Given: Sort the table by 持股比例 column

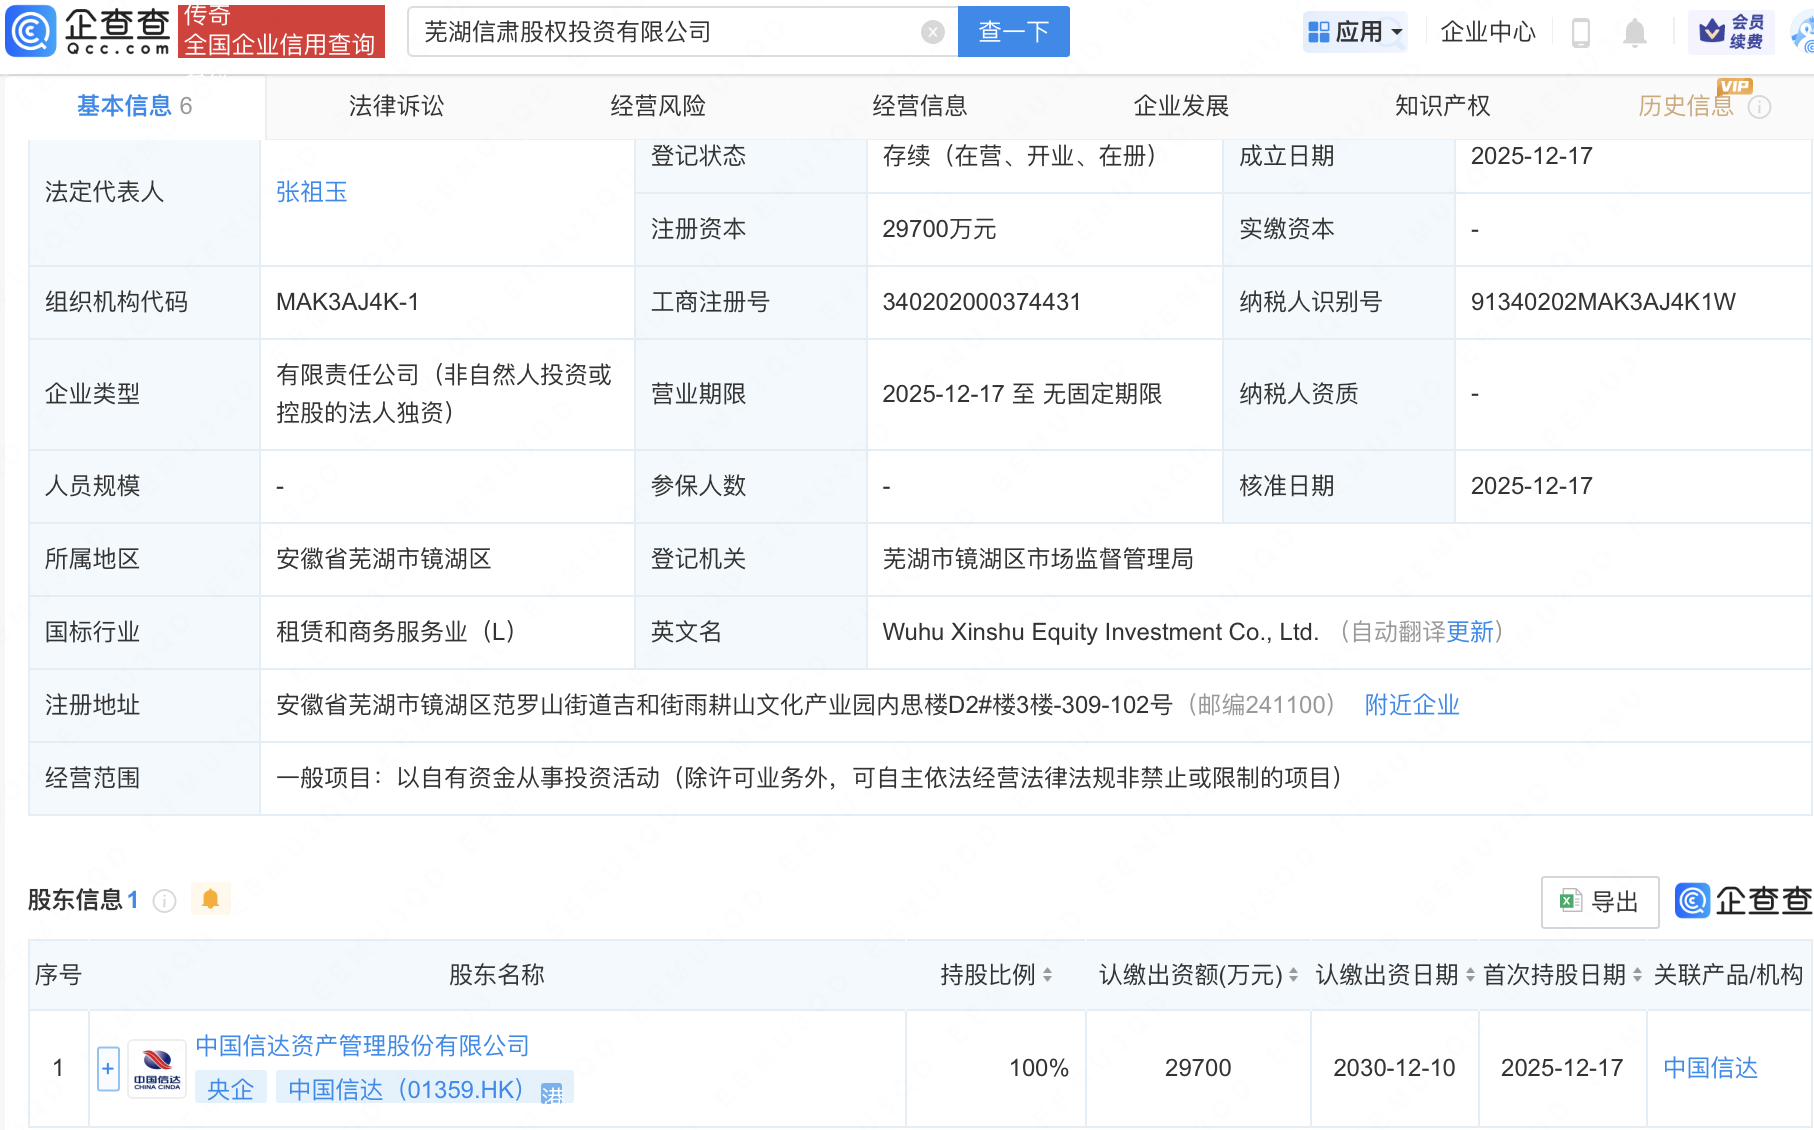Looking at the screenshot, I should pyautogui.click(x=1047, y=975).
